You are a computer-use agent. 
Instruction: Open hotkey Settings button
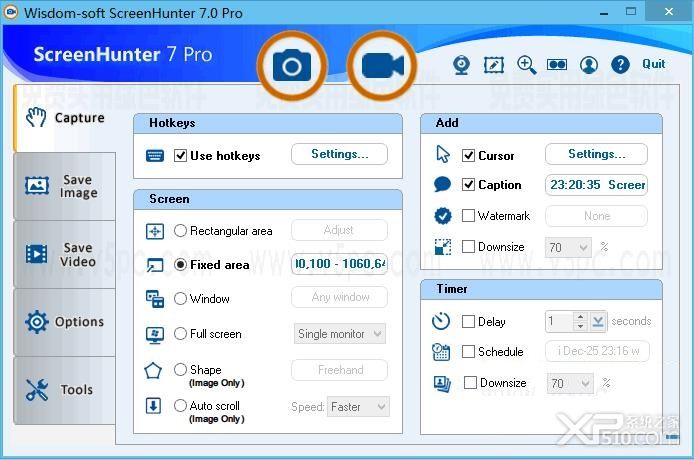[x=339, y=154]
